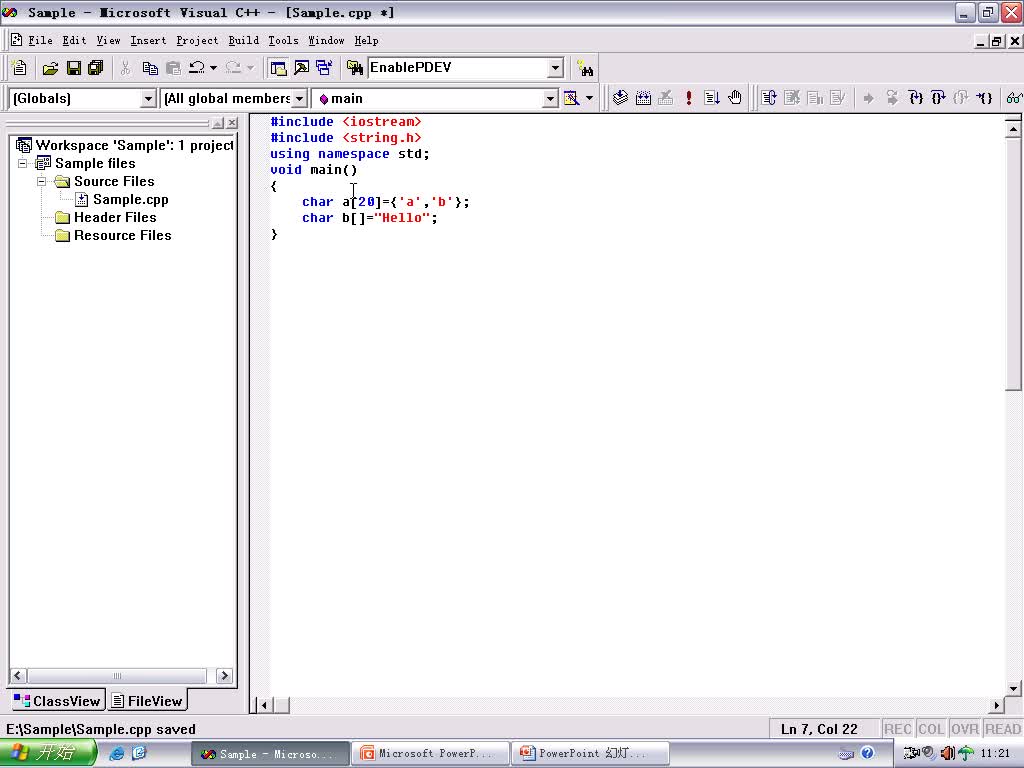Close the workspace panel with X
This screenshot has height=768, width=1024.
pyautogui.click(x=232, y=123)
